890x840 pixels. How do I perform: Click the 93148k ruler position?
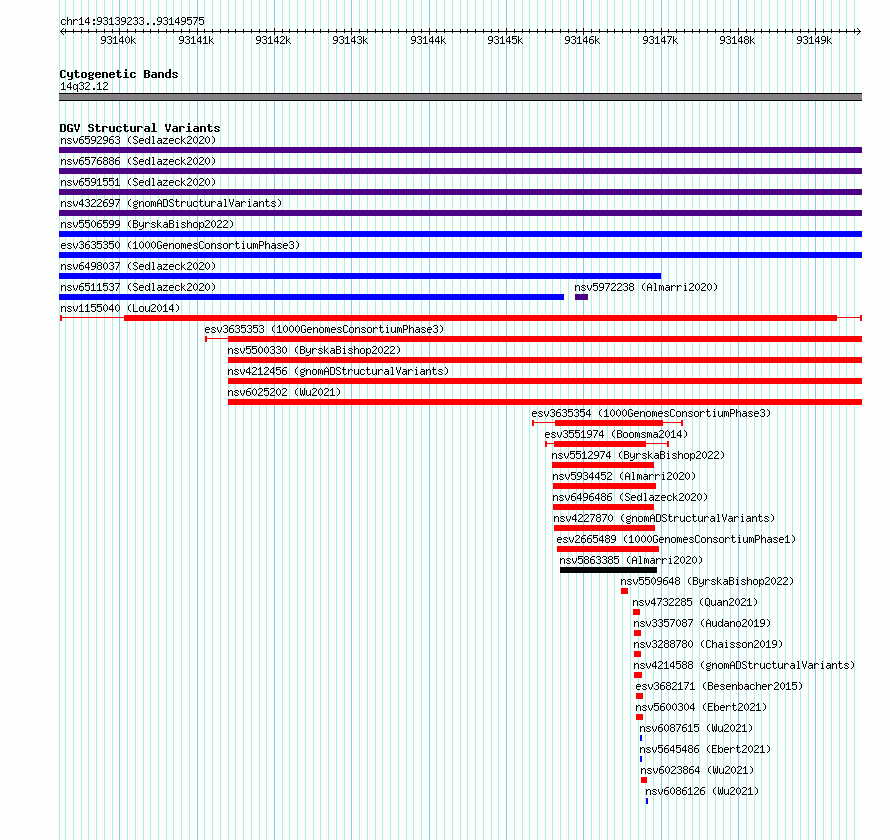tap(737, 40)
